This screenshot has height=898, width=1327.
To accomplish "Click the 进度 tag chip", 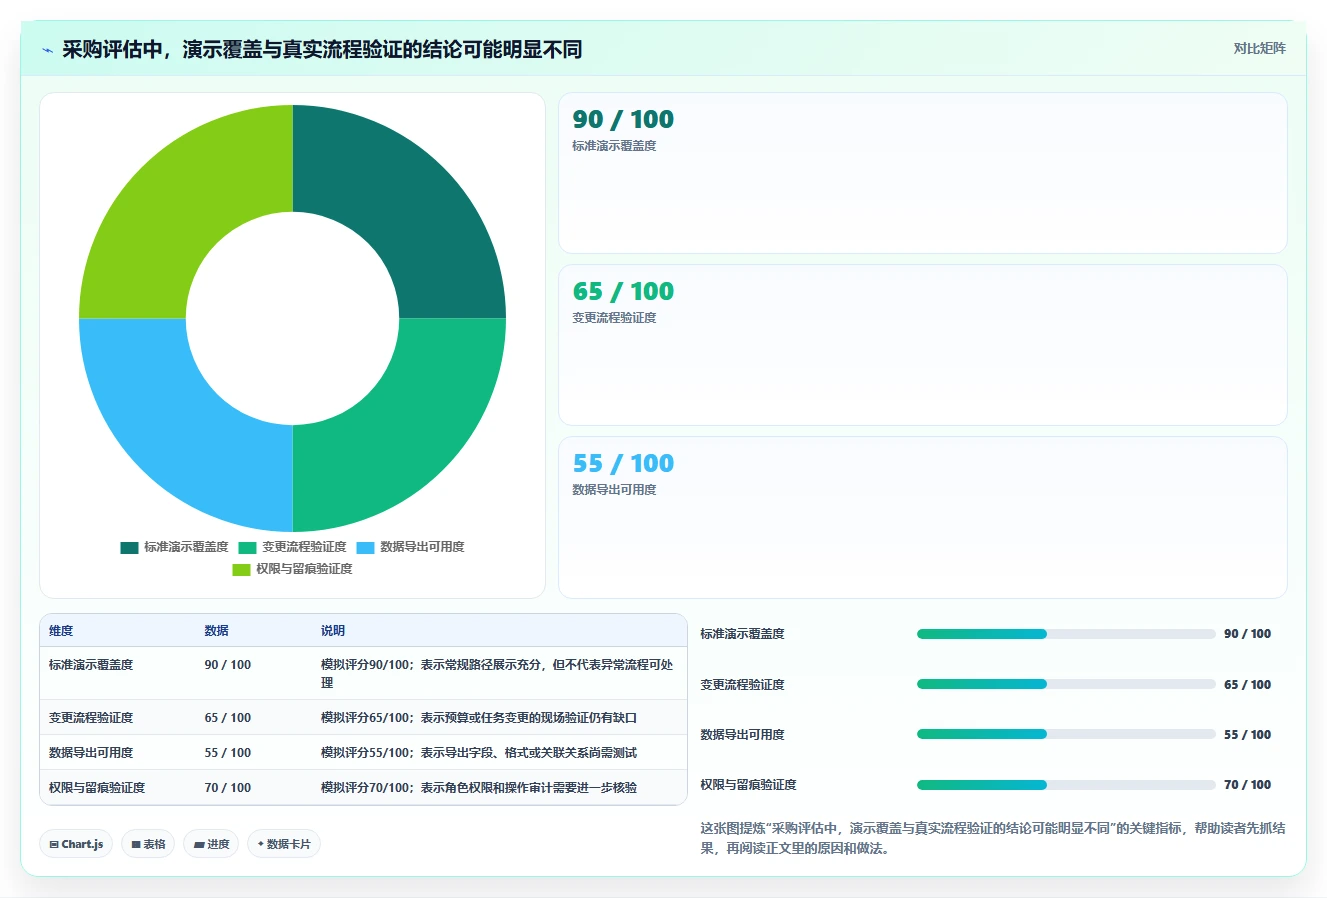I will click(x=211, y=844).
